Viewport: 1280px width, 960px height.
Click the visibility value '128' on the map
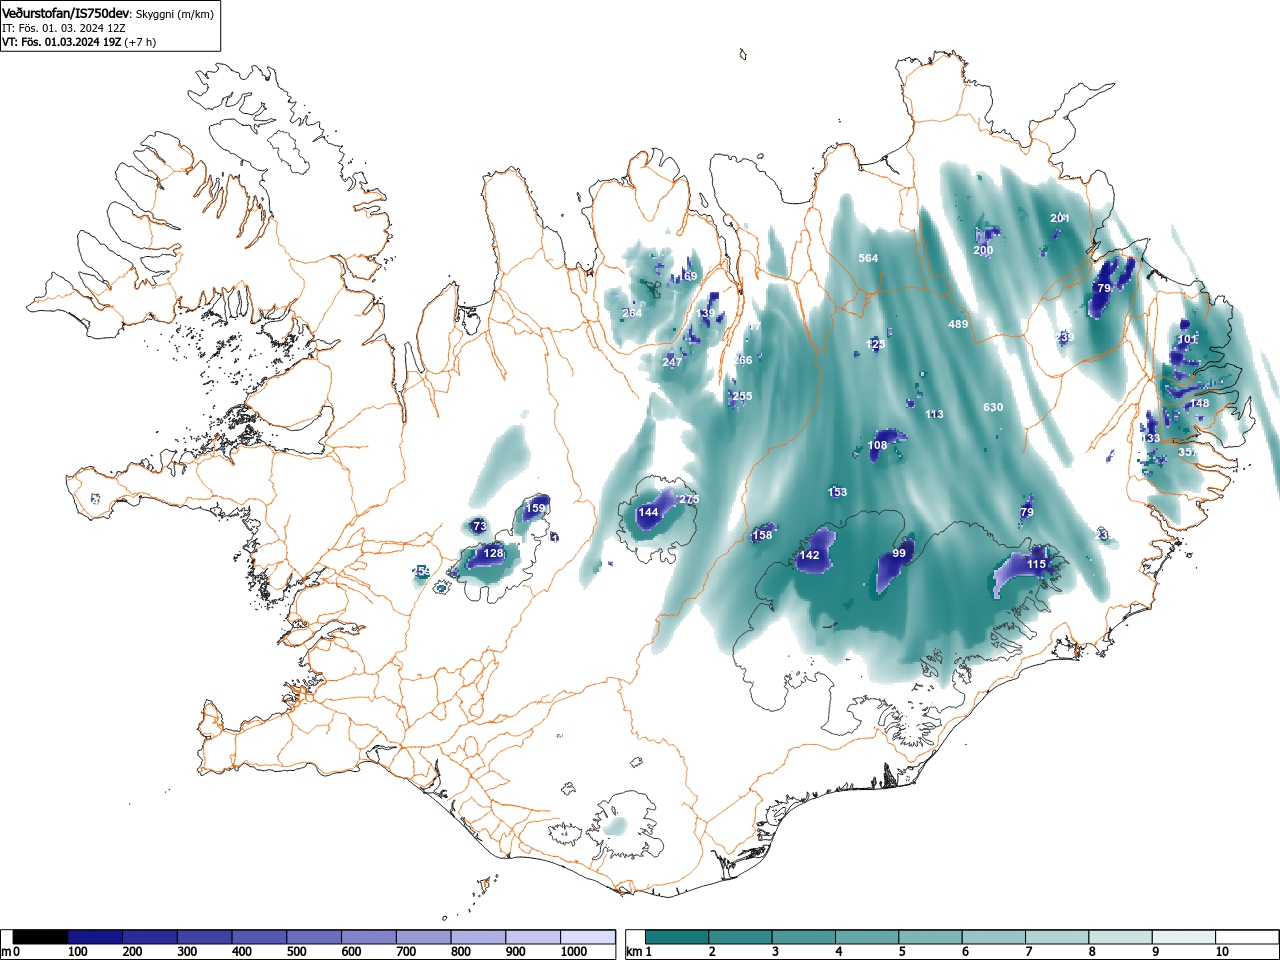point(493,553)
